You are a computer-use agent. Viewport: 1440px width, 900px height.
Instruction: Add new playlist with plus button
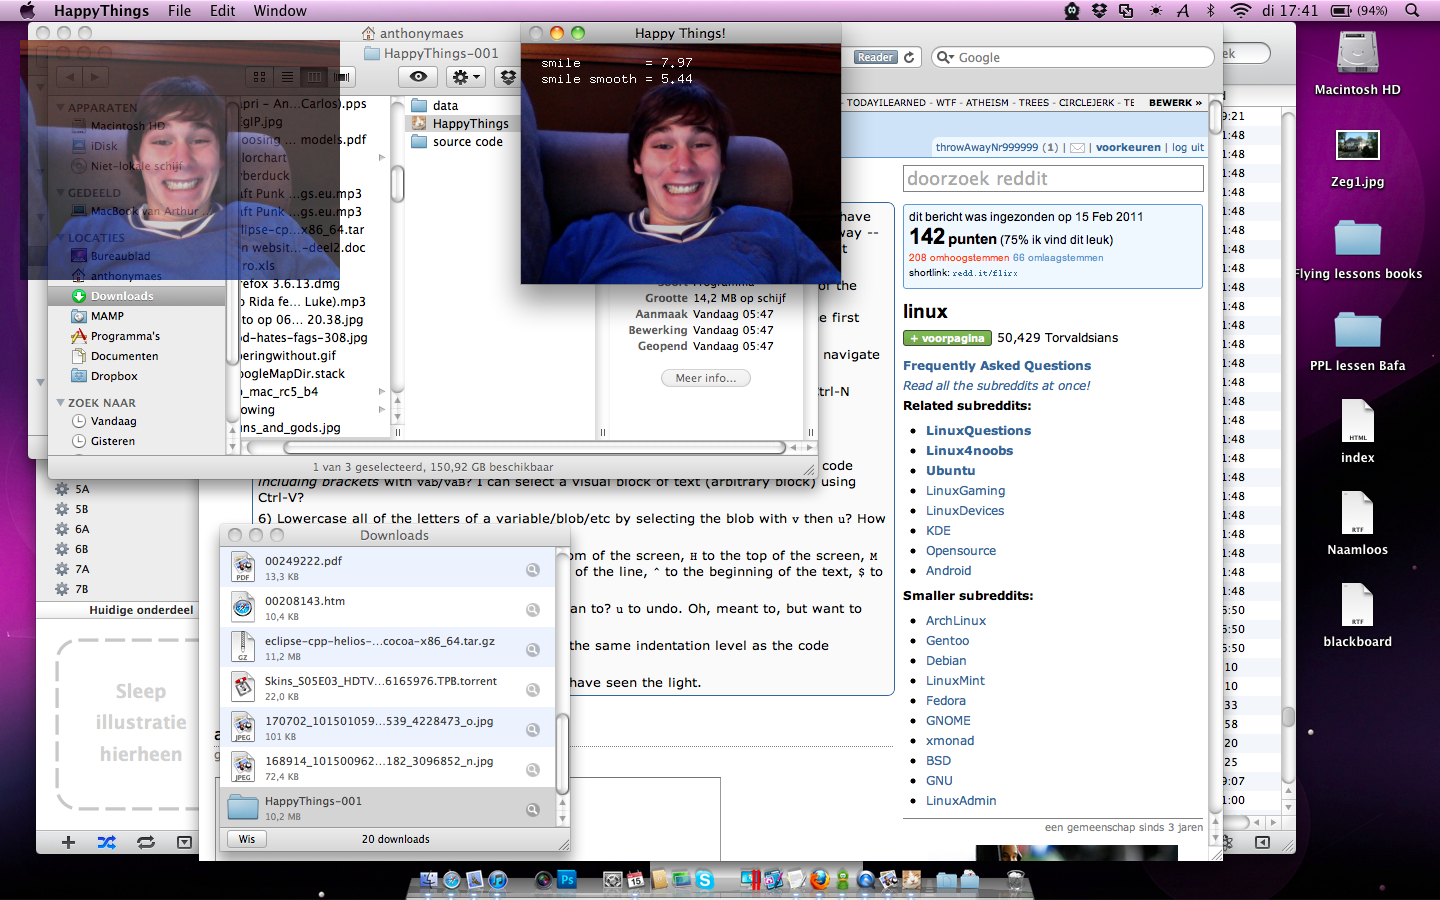click(68, 842)
